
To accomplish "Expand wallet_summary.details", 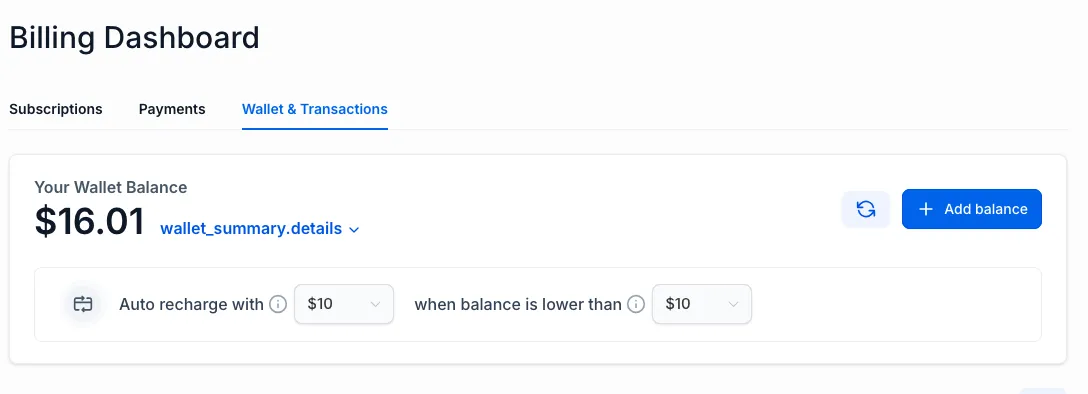I will click(260, 229).
